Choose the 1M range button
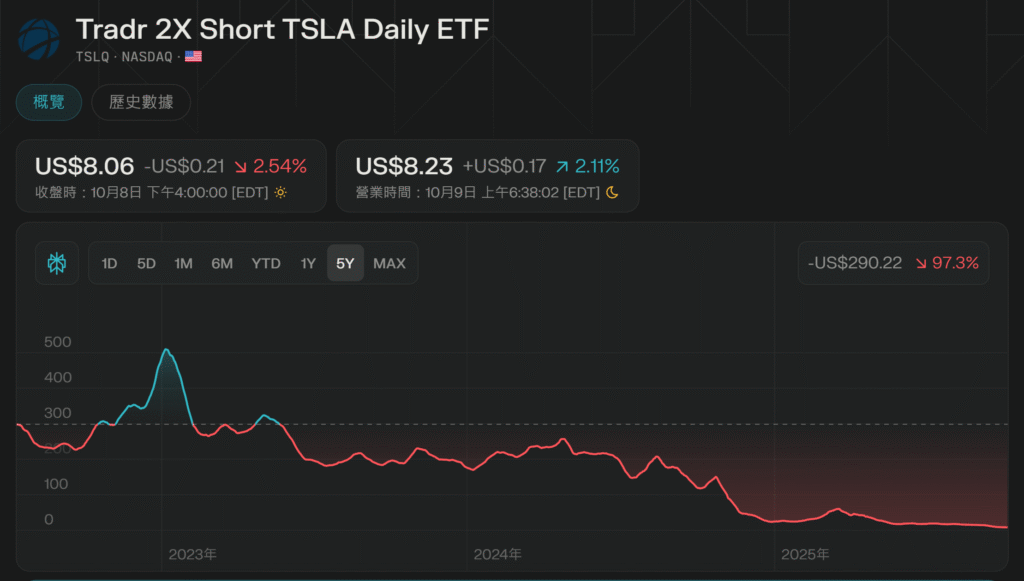Screen dimensions: 1024x581 [183, 263]
